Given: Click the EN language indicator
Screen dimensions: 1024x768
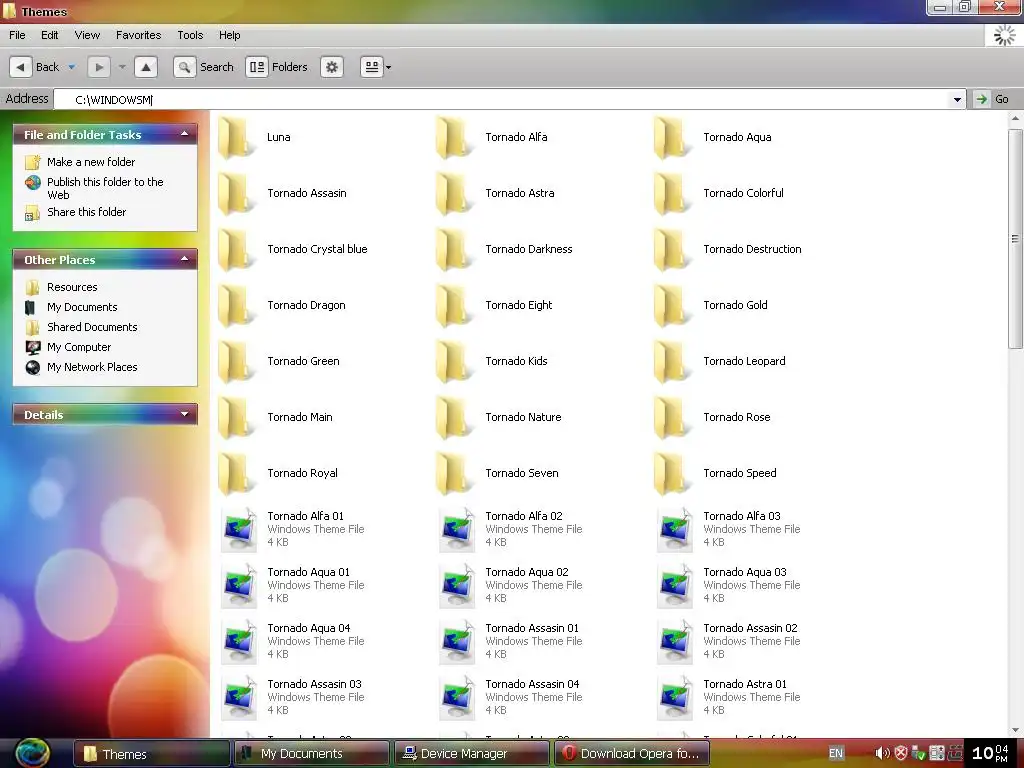Looking at the screenshot, I should 836,754.
